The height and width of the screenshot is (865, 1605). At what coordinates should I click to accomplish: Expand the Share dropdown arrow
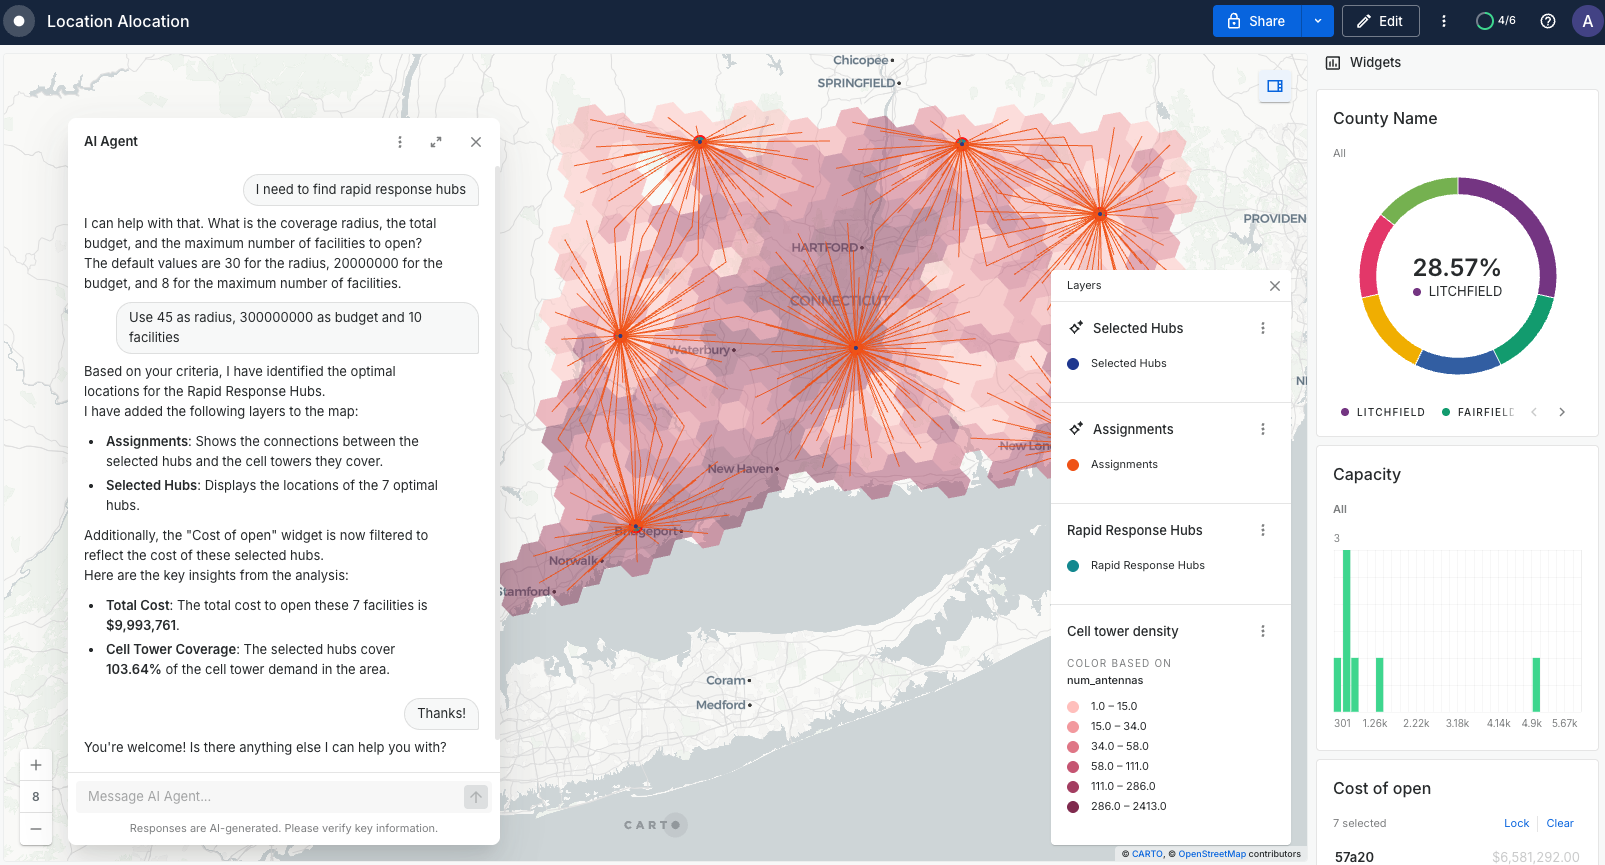pos(1318,21)
